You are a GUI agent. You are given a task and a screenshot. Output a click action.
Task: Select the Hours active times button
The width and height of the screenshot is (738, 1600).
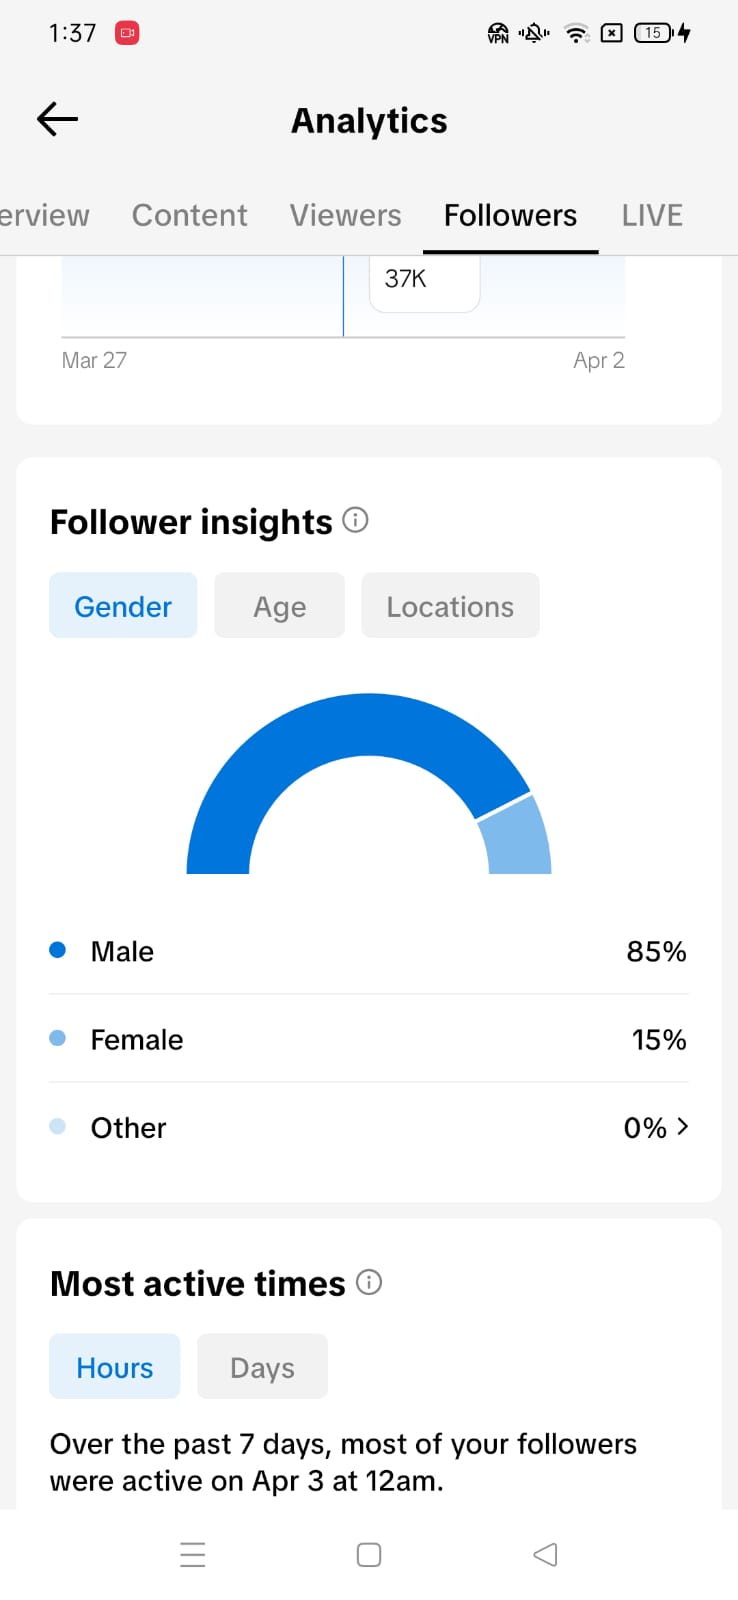[115, 1367]
